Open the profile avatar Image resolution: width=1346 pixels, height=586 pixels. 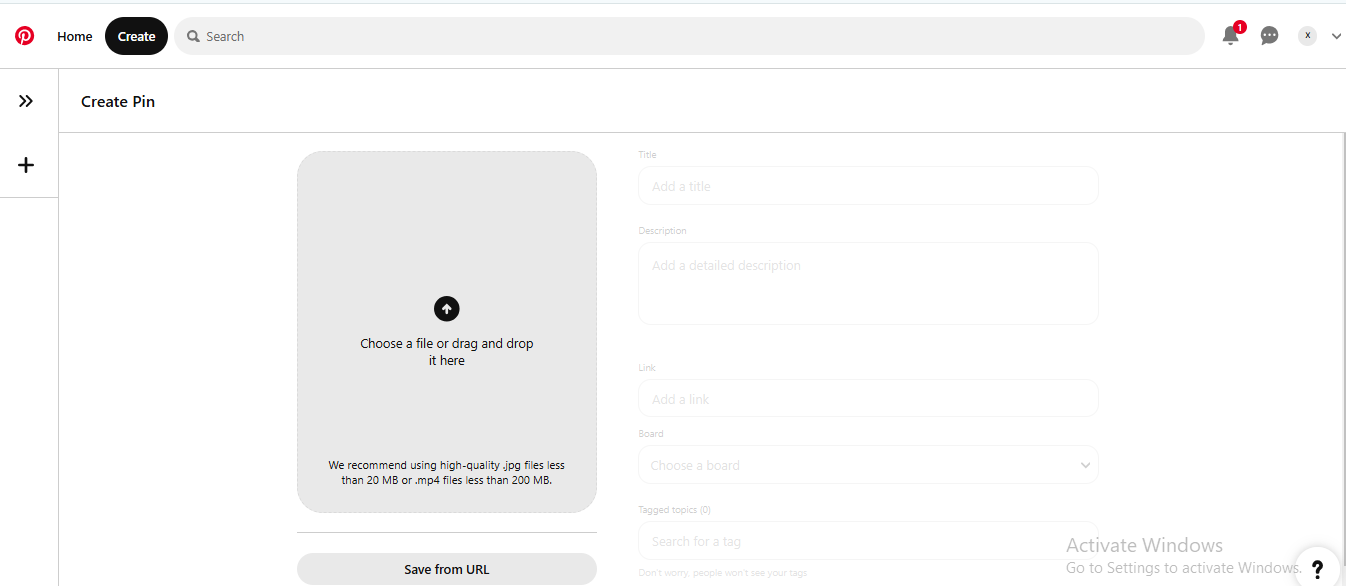pos(1307,36)
